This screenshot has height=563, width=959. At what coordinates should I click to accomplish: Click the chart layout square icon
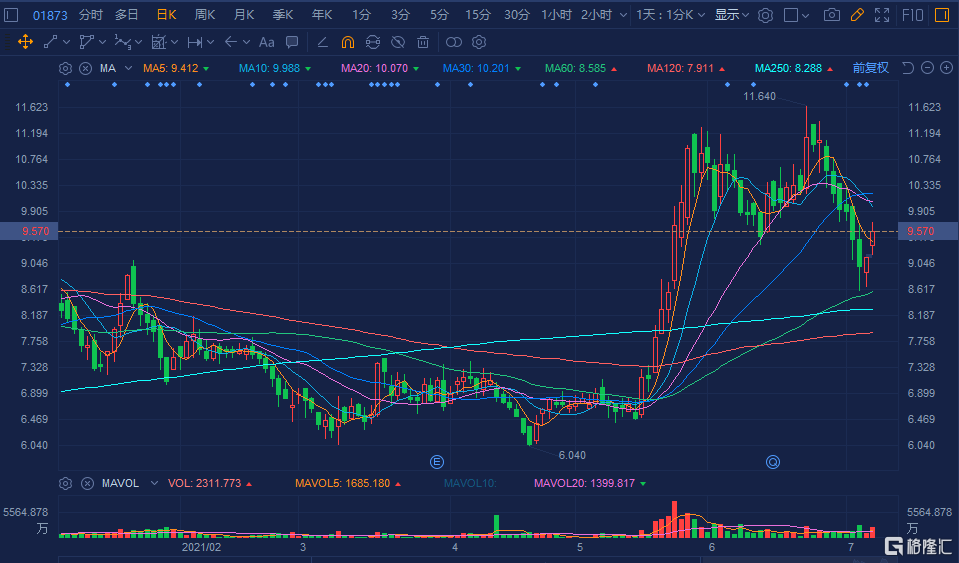pos(791,15)
